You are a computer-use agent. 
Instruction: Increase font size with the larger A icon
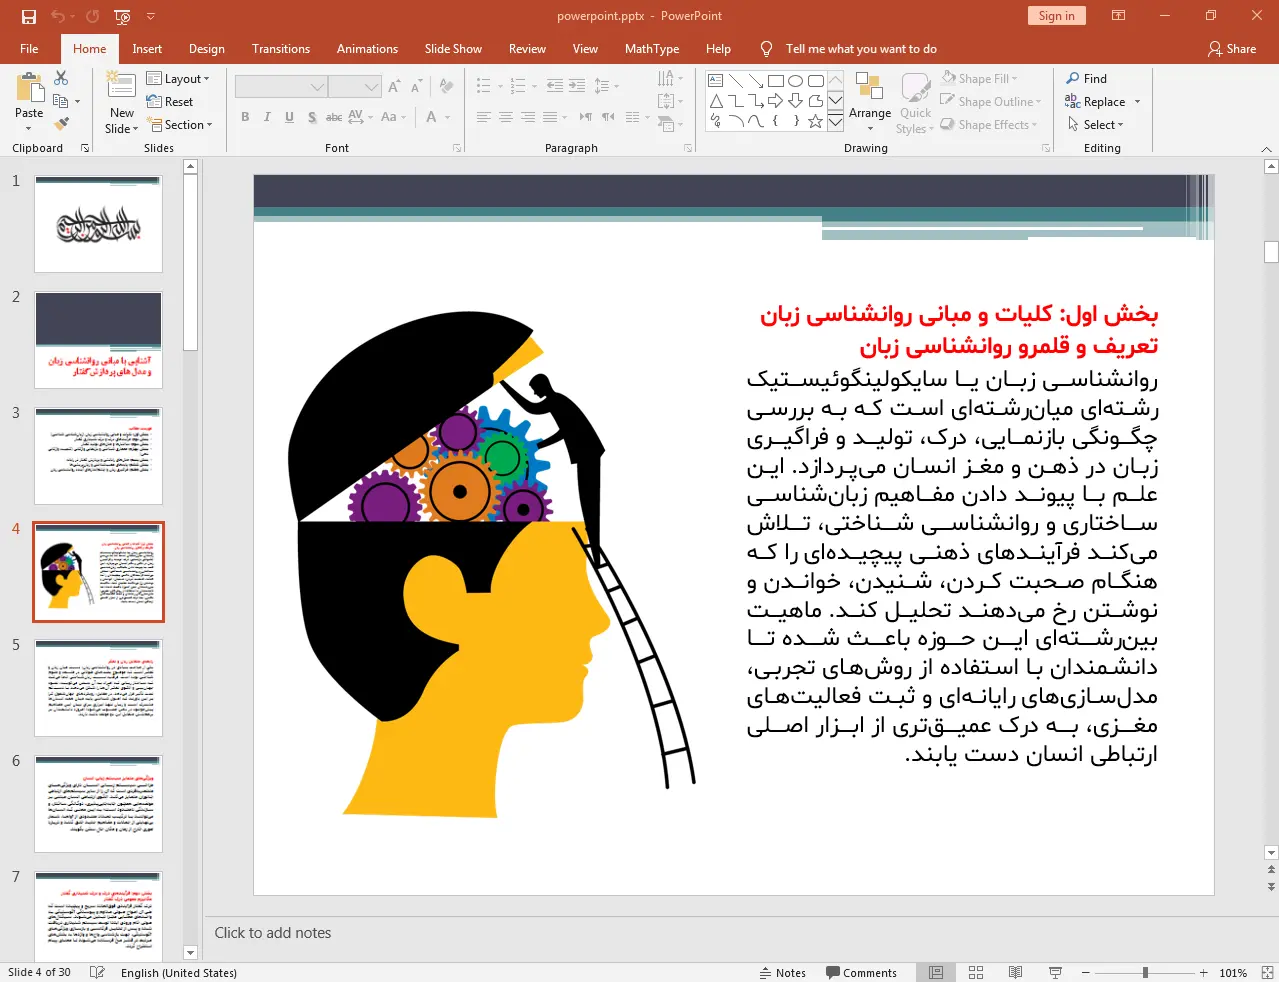click(x=394, y=87)
